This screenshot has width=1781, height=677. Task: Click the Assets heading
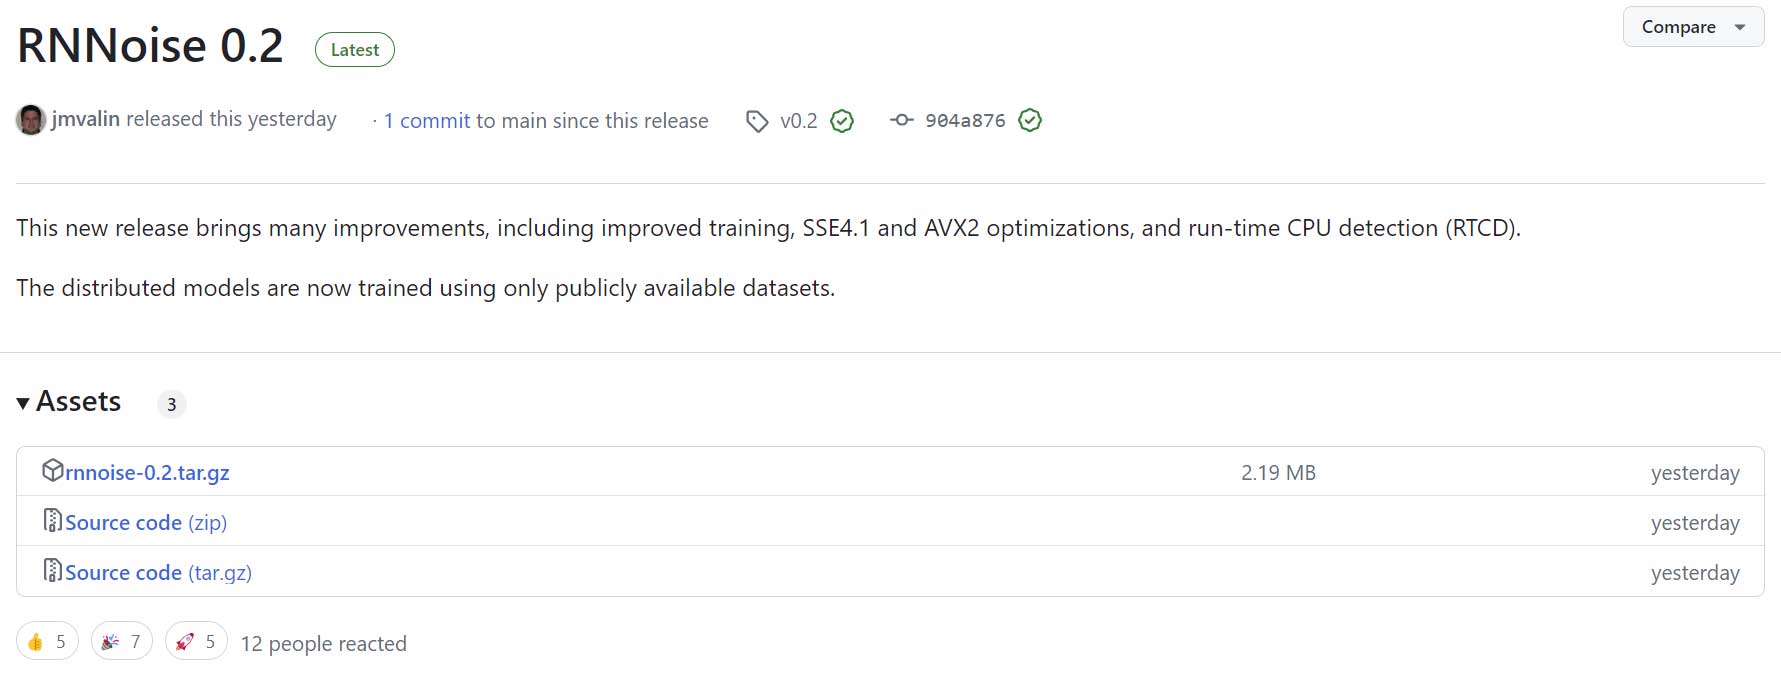(x=78, y=402)
